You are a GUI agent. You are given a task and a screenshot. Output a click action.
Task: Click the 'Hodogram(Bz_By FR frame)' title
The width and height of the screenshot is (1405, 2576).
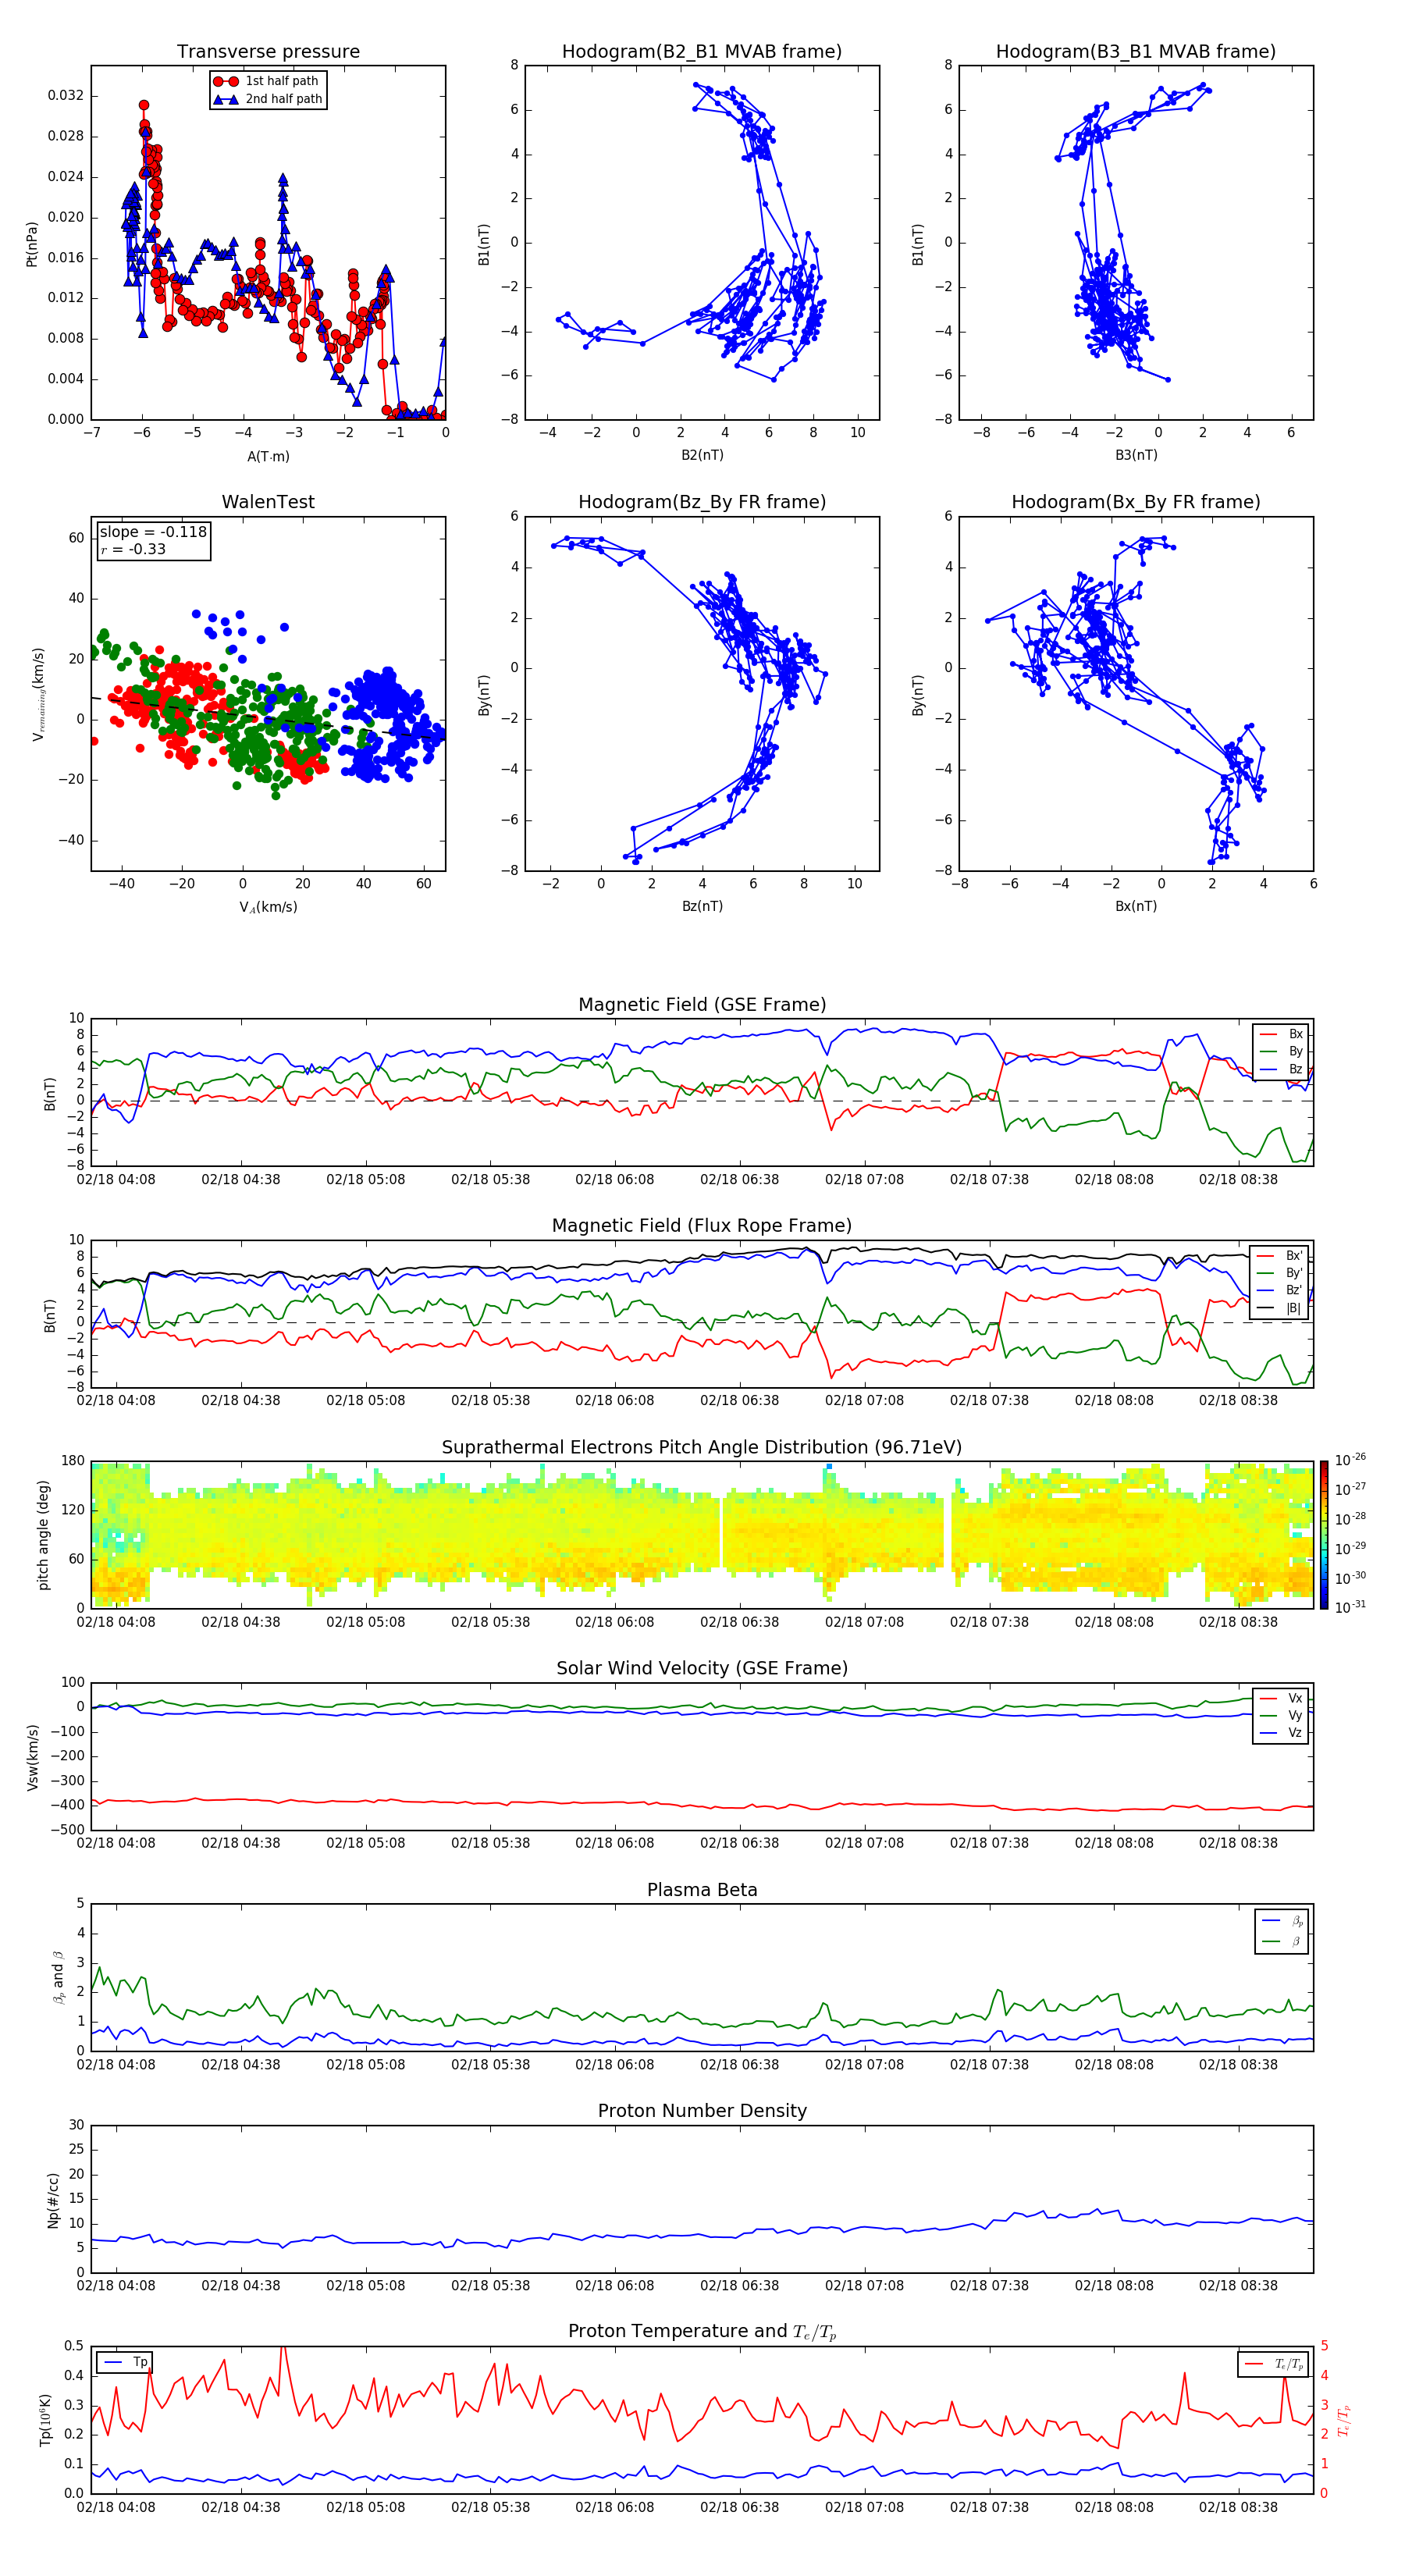click(x=702, y=502)
